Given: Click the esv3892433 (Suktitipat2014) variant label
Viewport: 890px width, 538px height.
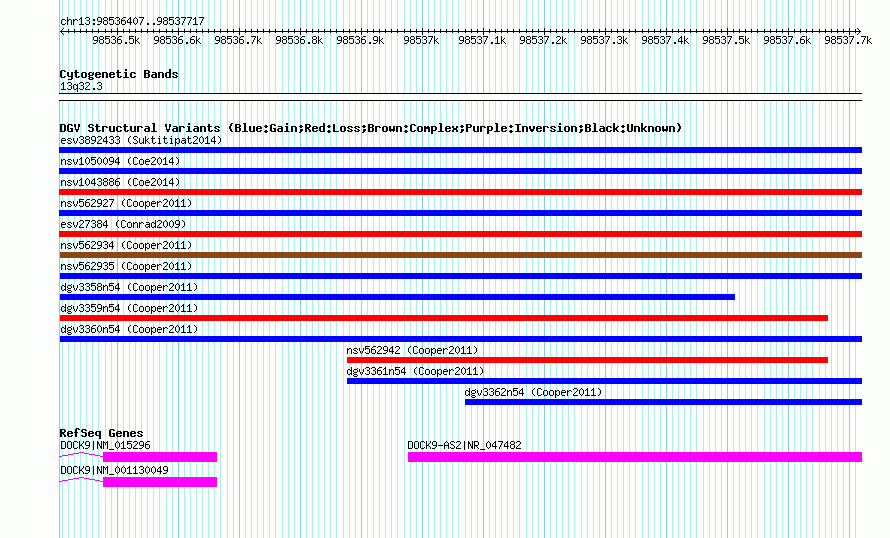Looking at the screenshot, I should (141, 140).
